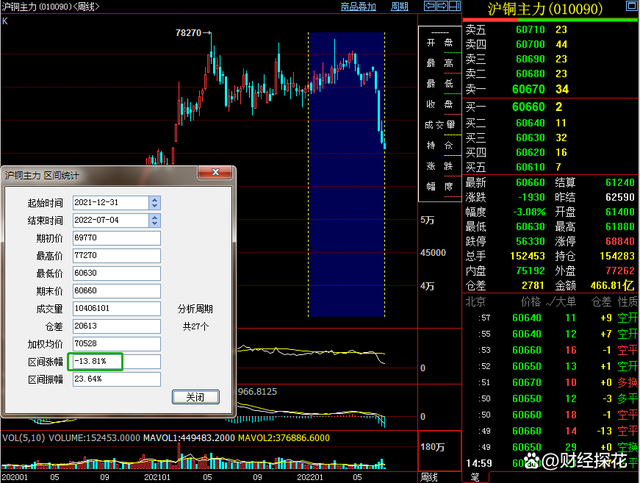
Task: Click the 买三 price 60630
Action: click(530, 138)
